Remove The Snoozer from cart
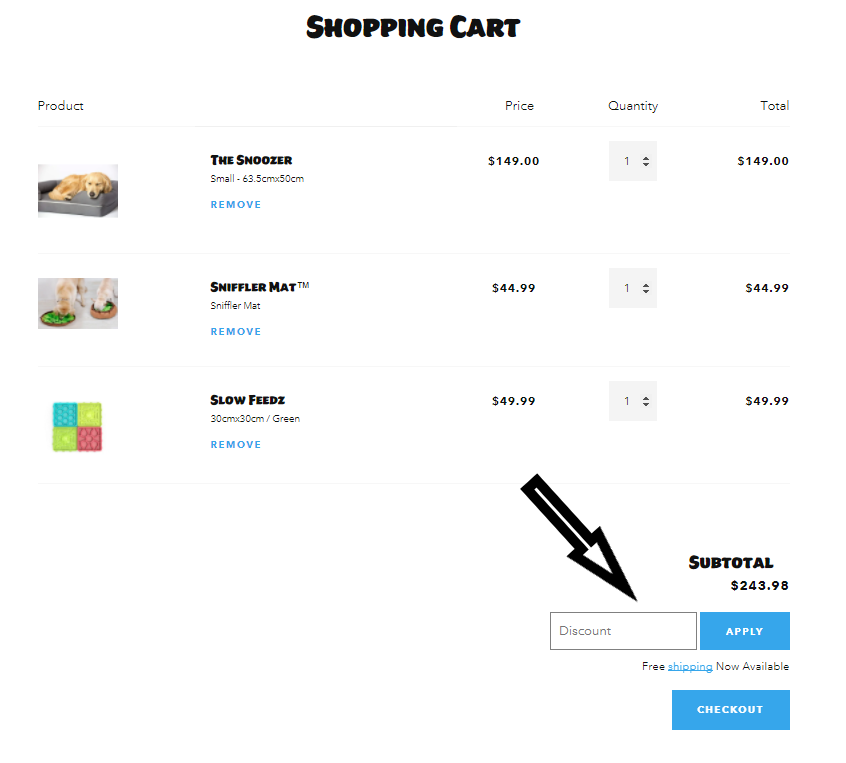846x763 pixels. [236, 205]
